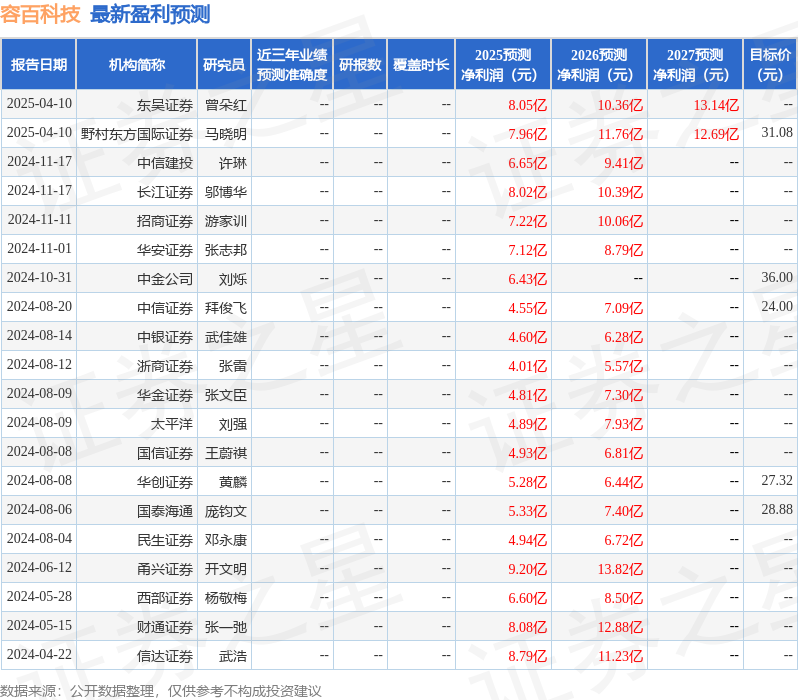This screenshot has height=700, width=798.
Task: Select the 野村东方国际证券 institution cell
Action: (137, 134)
